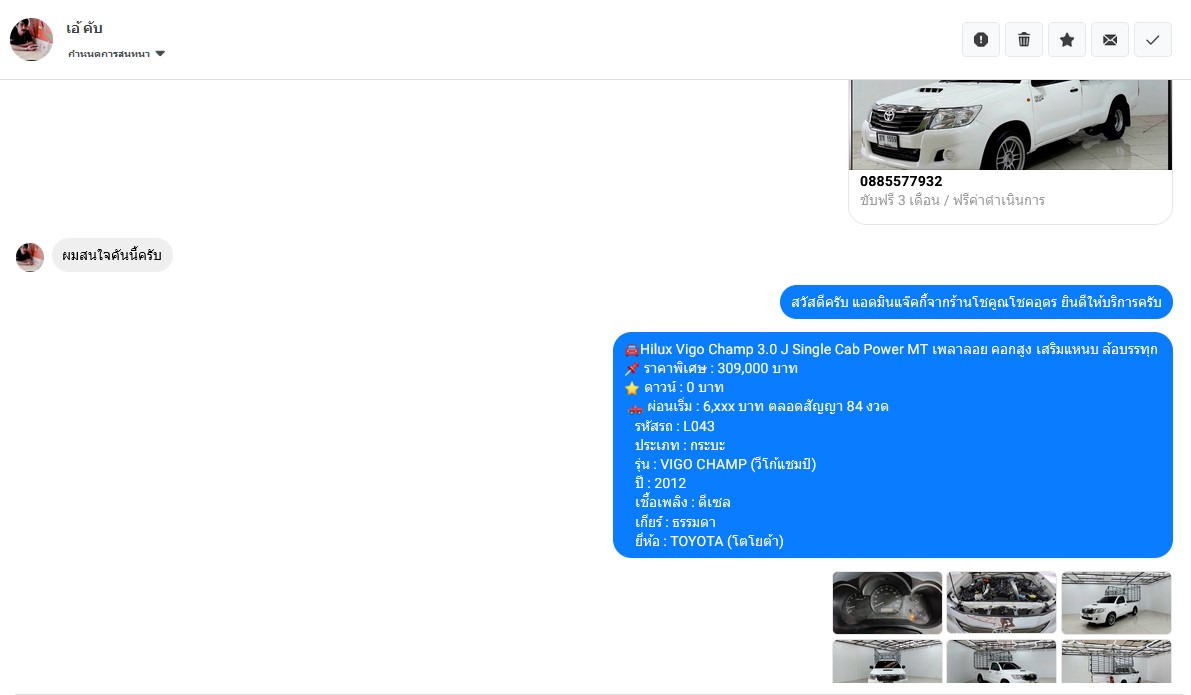Image resolution: width=1191 pixels, height=695 pixels.
Task: Click the down payment 0 baht line
Action: click(674, 387)
